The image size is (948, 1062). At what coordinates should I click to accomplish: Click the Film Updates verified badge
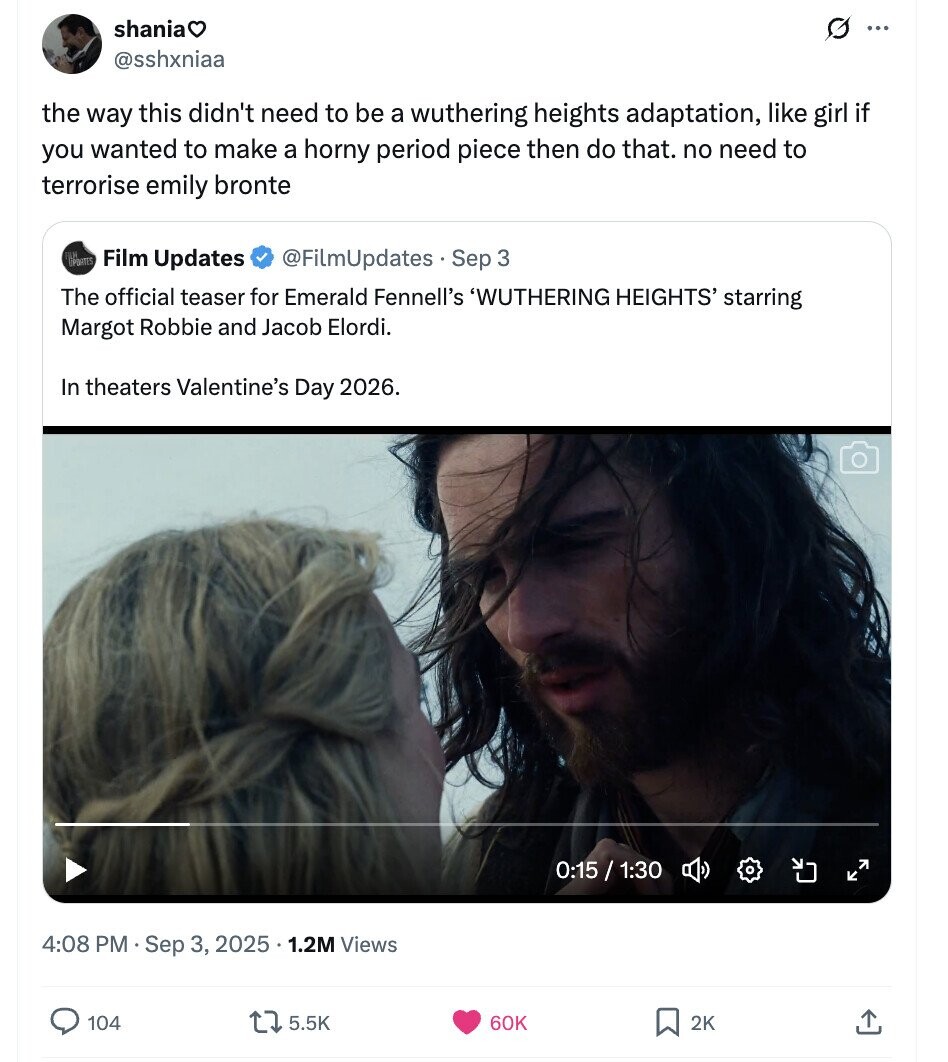click(x=262, y=258)
